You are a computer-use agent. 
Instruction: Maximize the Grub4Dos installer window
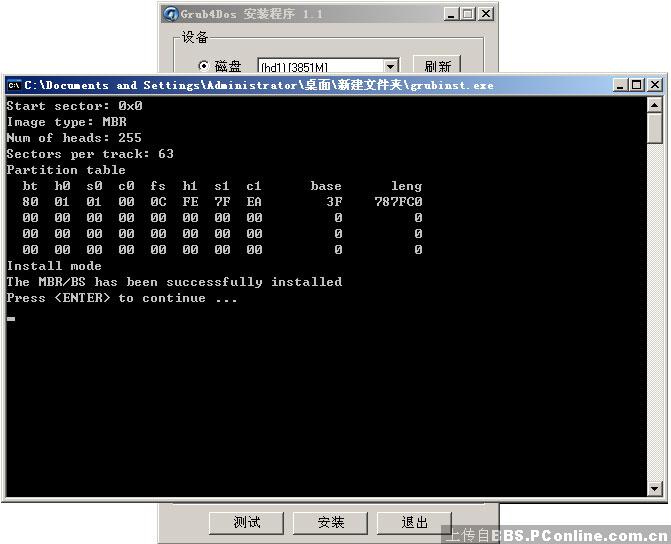coord(467,14)
